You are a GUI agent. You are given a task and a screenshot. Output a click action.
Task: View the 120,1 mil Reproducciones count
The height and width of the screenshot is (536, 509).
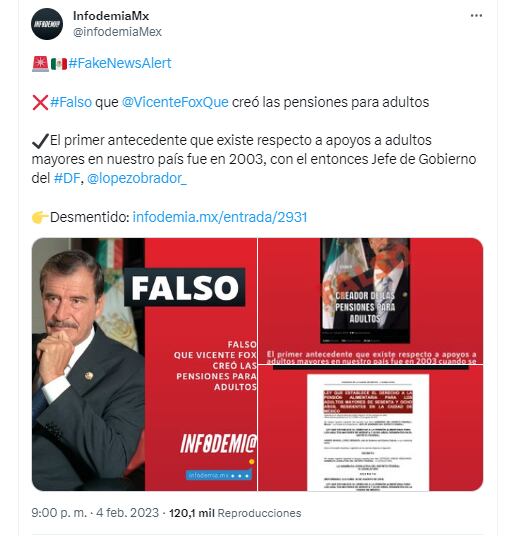click(235, 513)
